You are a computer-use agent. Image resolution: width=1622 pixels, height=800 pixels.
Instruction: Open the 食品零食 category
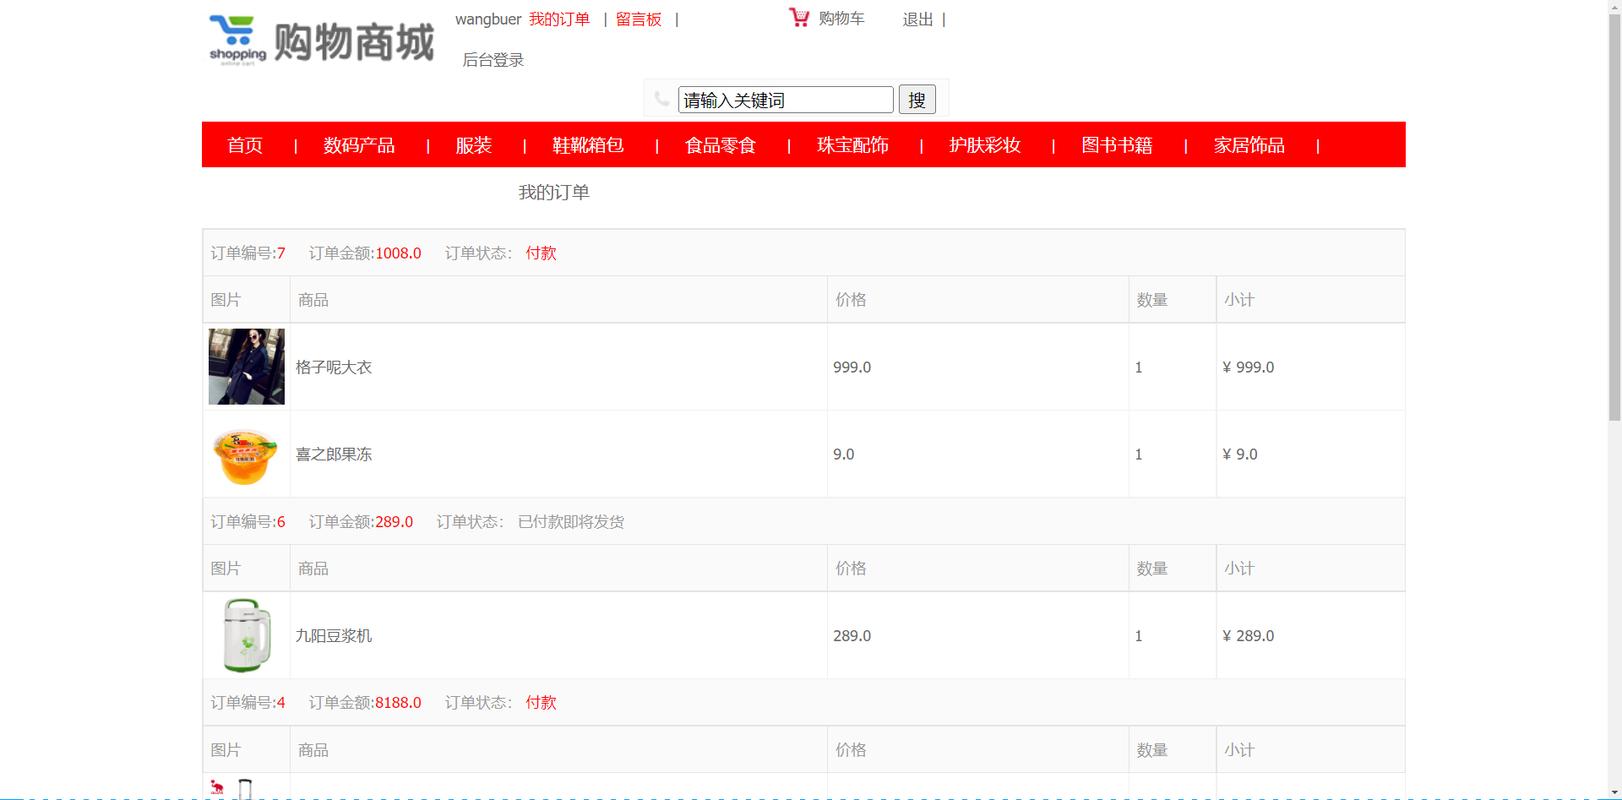(720, 145)
